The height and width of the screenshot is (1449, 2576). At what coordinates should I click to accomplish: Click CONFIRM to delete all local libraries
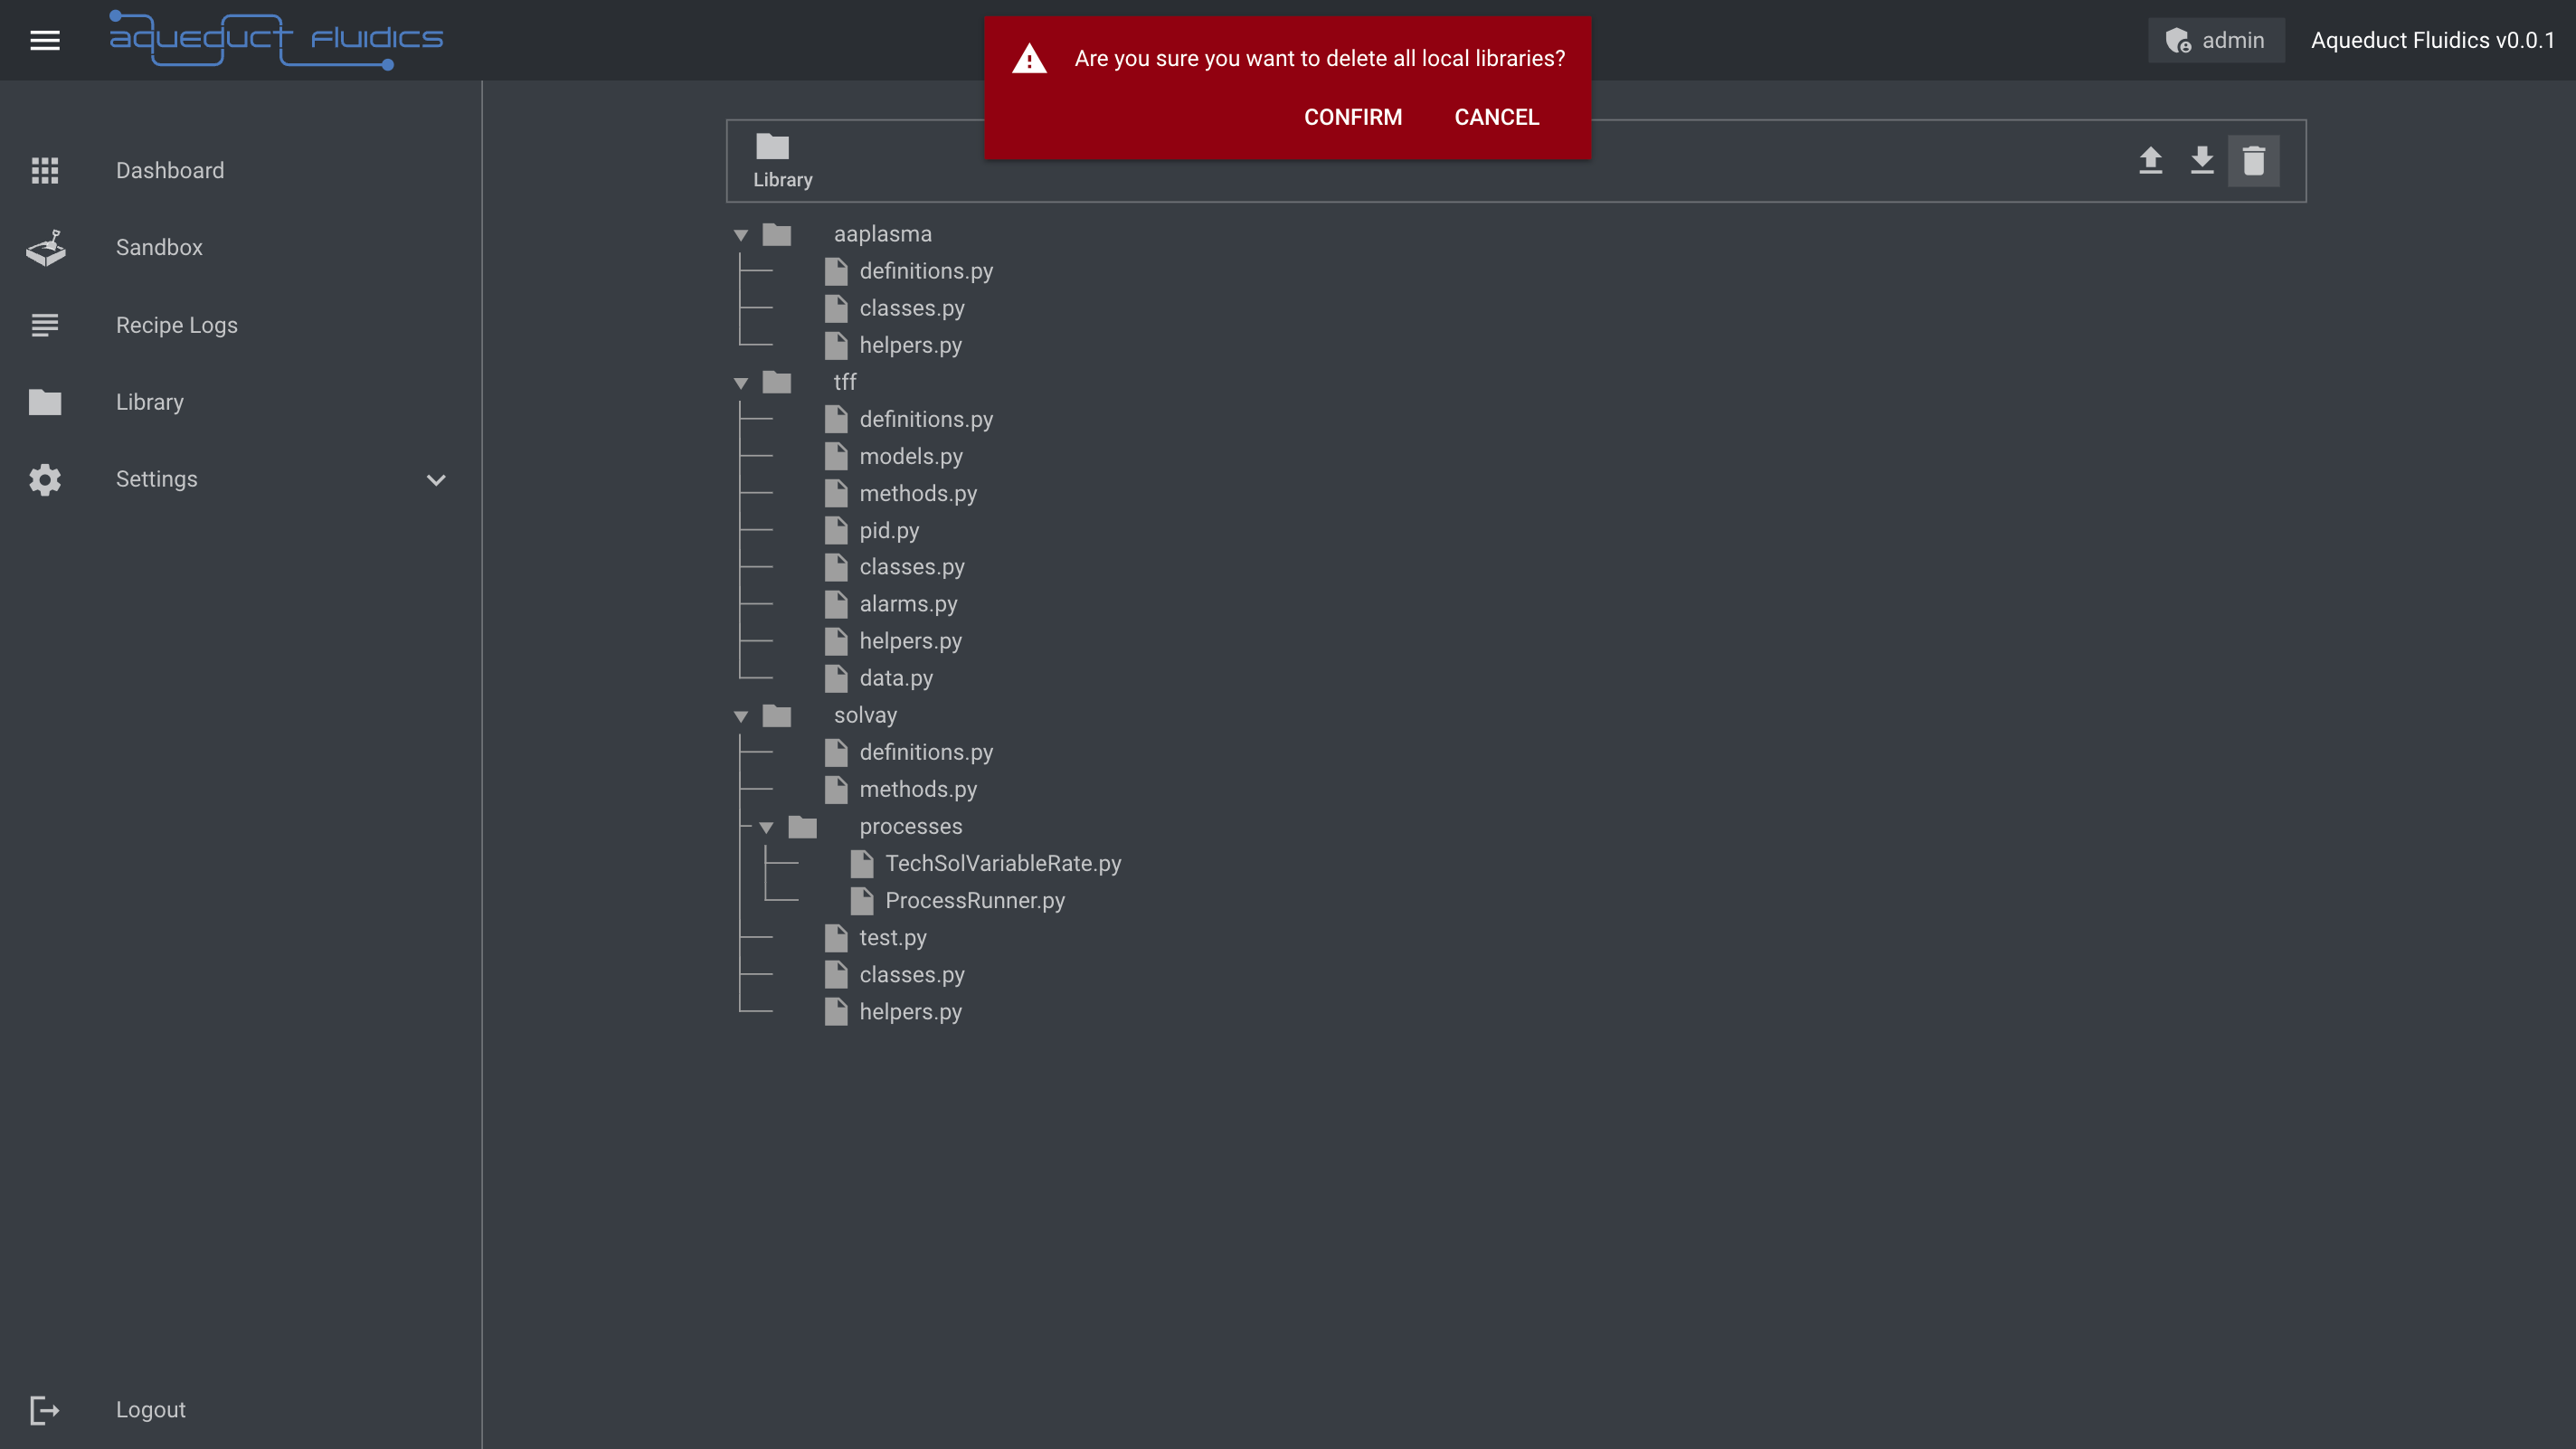(1353, 117)
